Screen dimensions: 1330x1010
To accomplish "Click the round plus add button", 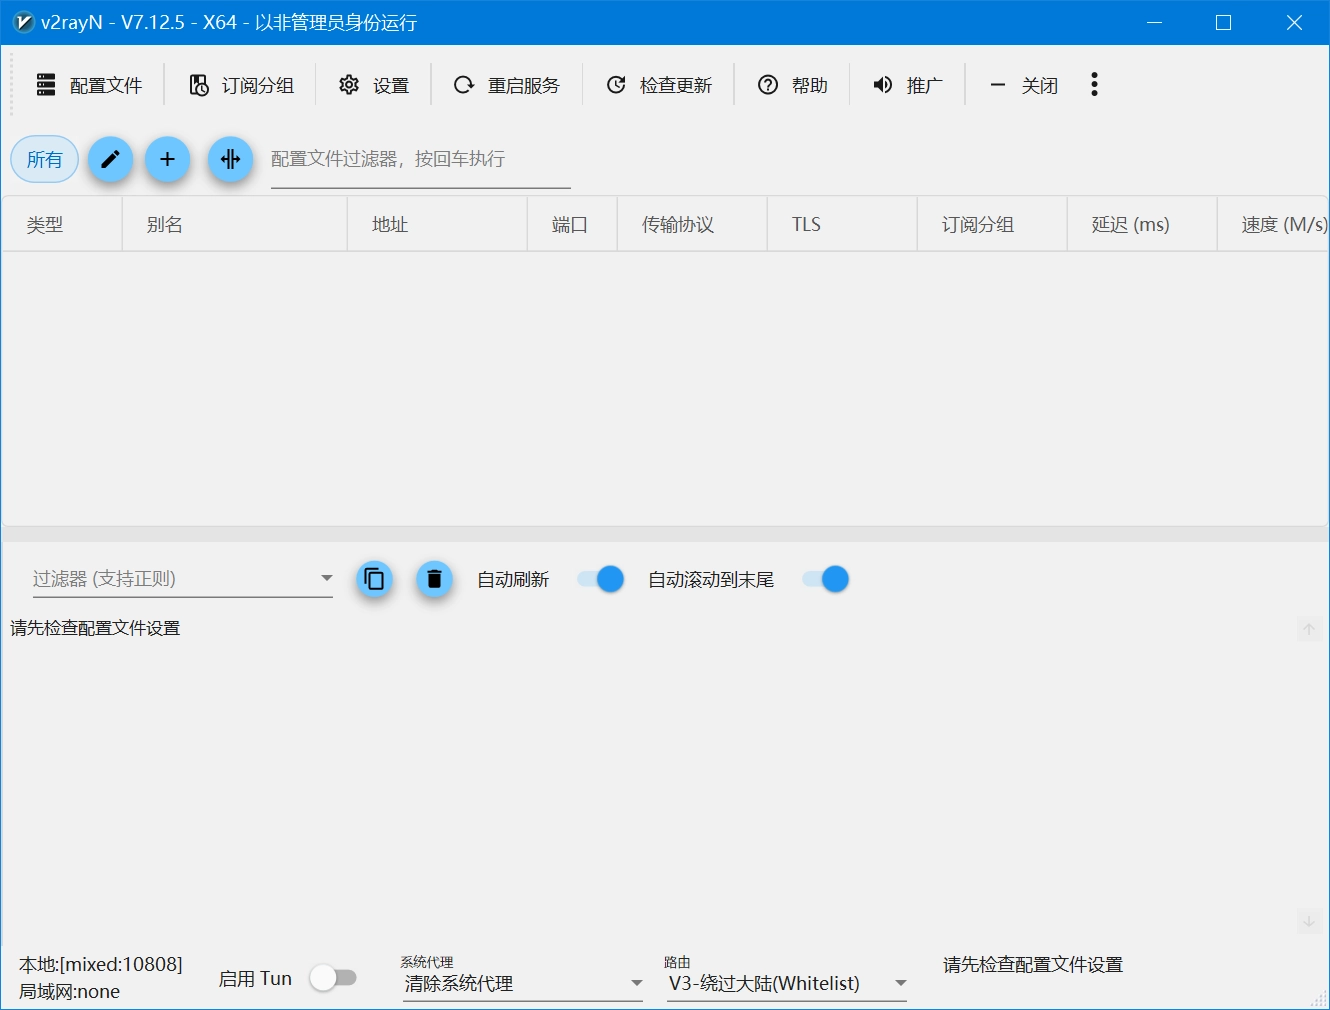I will [168, 159].
